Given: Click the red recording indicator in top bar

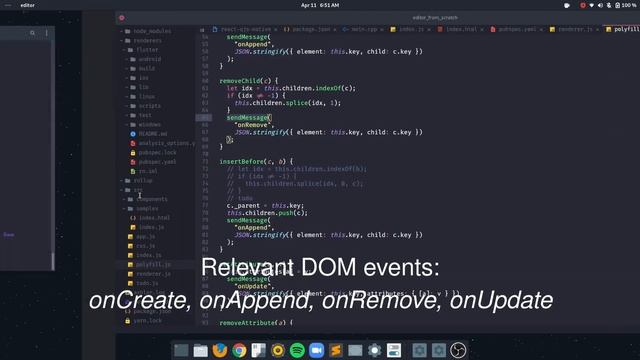Looking at the screenshot, I should click(x=583, y=5).
